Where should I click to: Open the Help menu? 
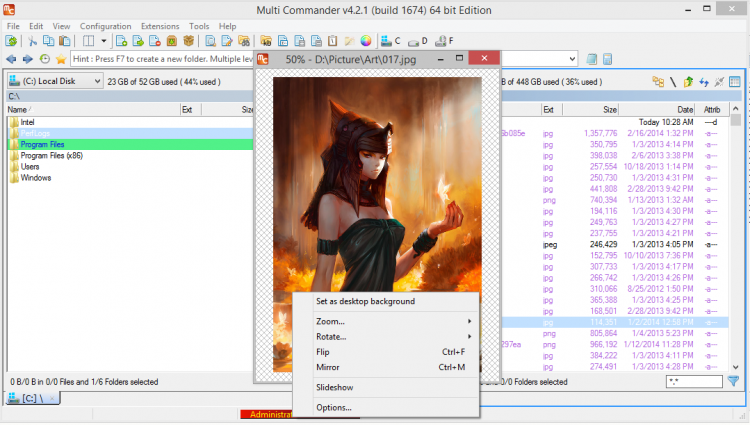pyautogui.click(x=227, y=26)
